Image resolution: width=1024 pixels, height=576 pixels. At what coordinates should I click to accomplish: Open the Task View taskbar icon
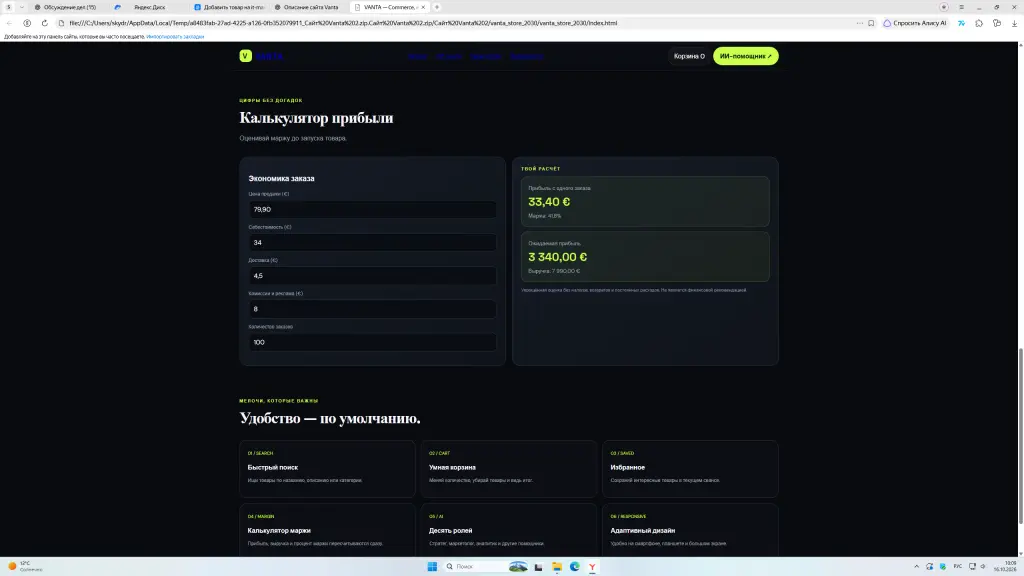[538, 566]
